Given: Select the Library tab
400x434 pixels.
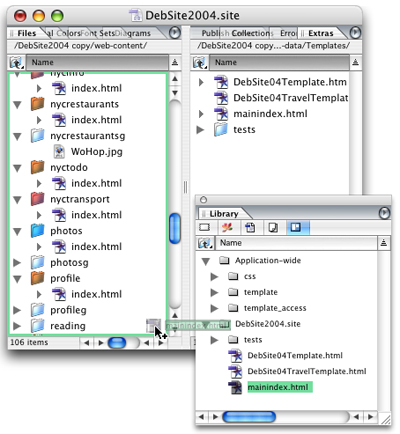Looking at the screenshot, I should coord(224,214).
